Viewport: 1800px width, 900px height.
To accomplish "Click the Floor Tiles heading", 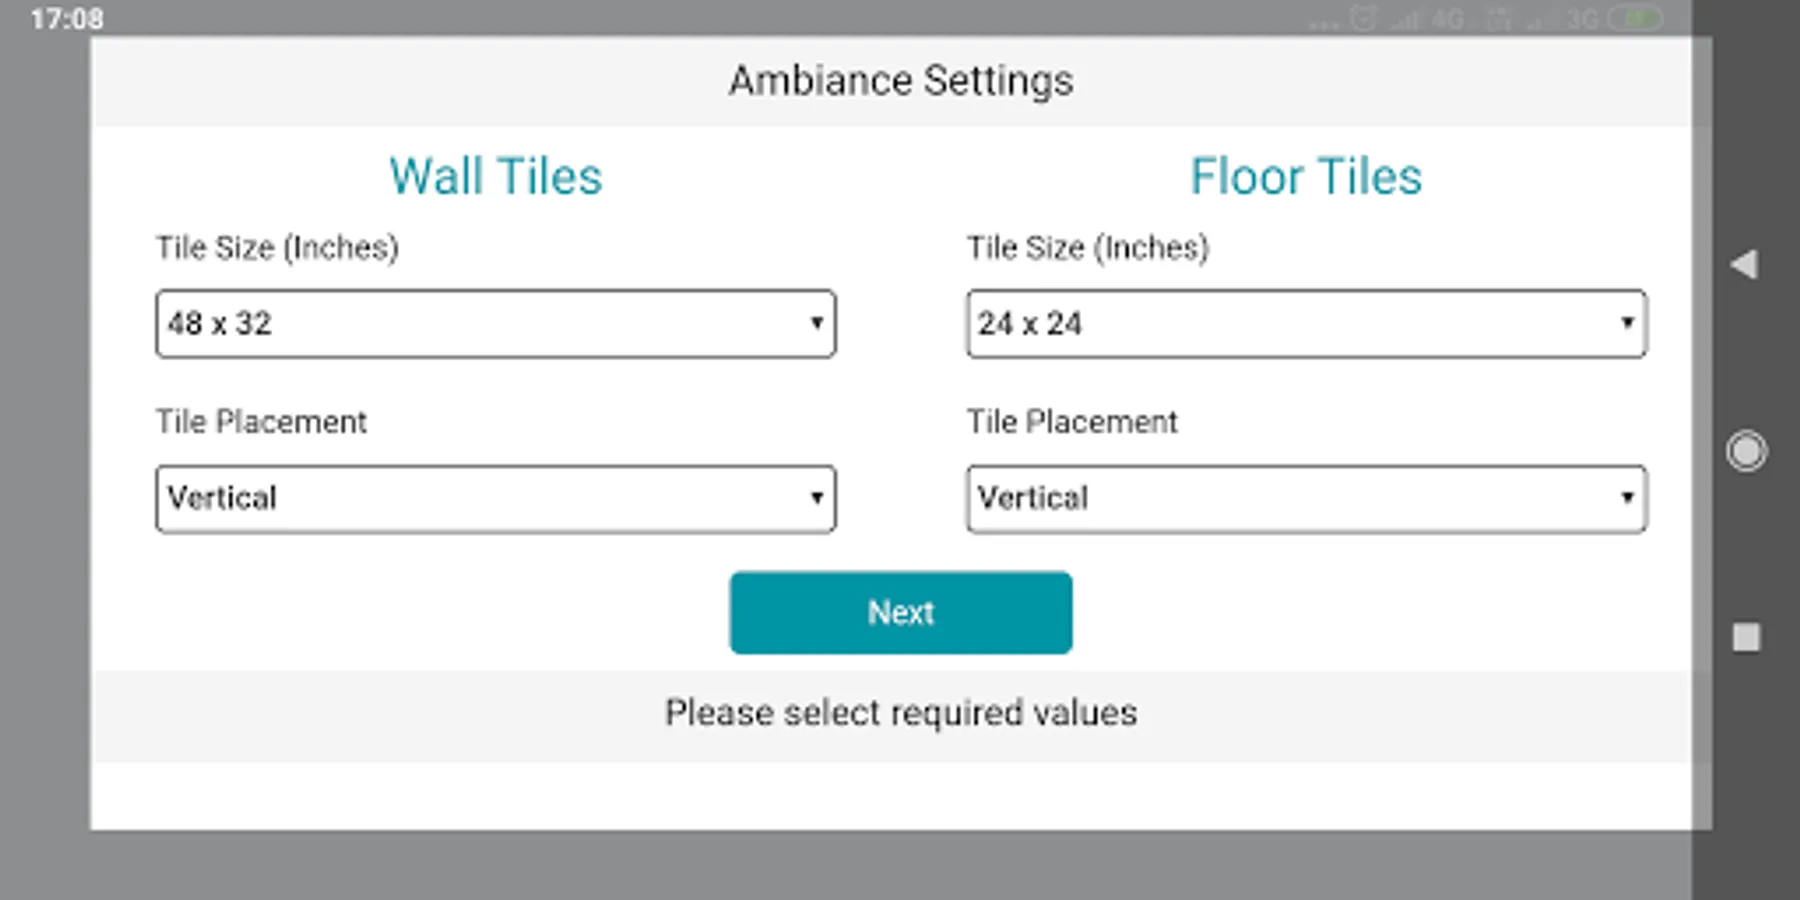I will point(1305,177).
